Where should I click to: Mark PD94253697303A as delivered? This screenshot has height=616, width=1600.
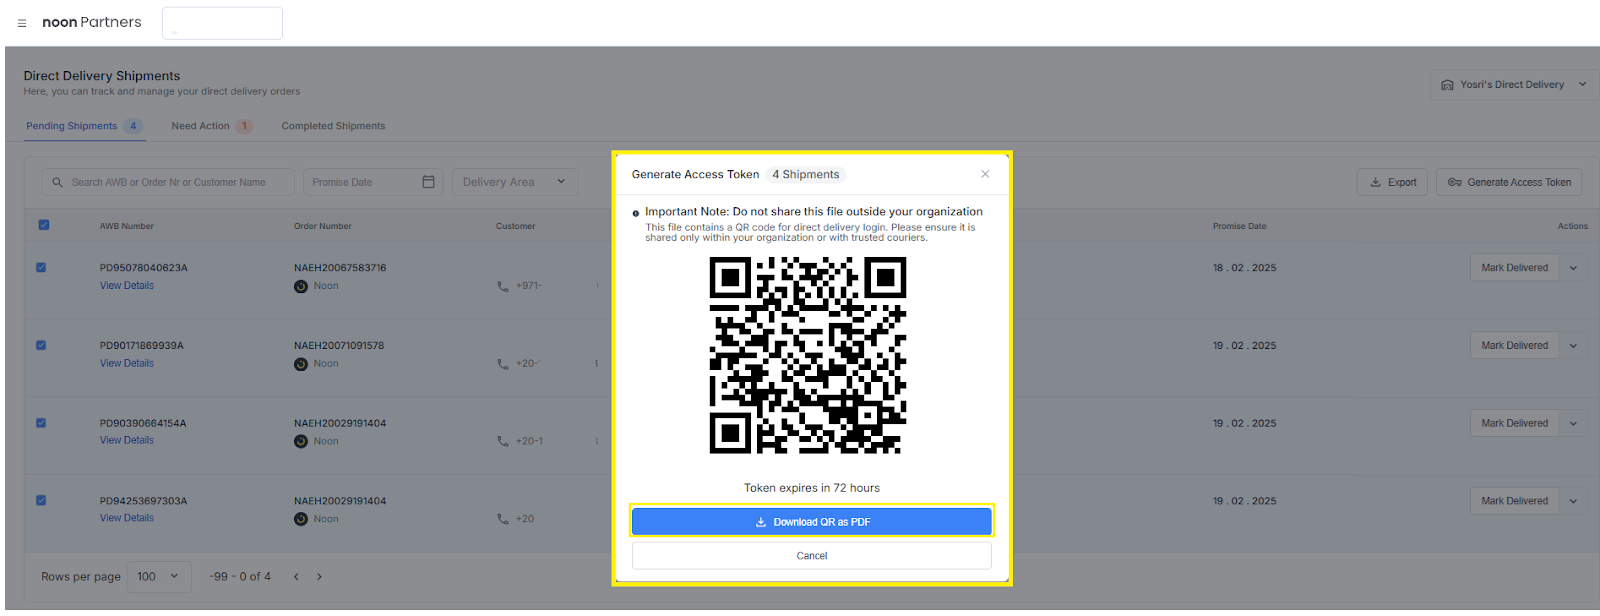click(1514, 501)
